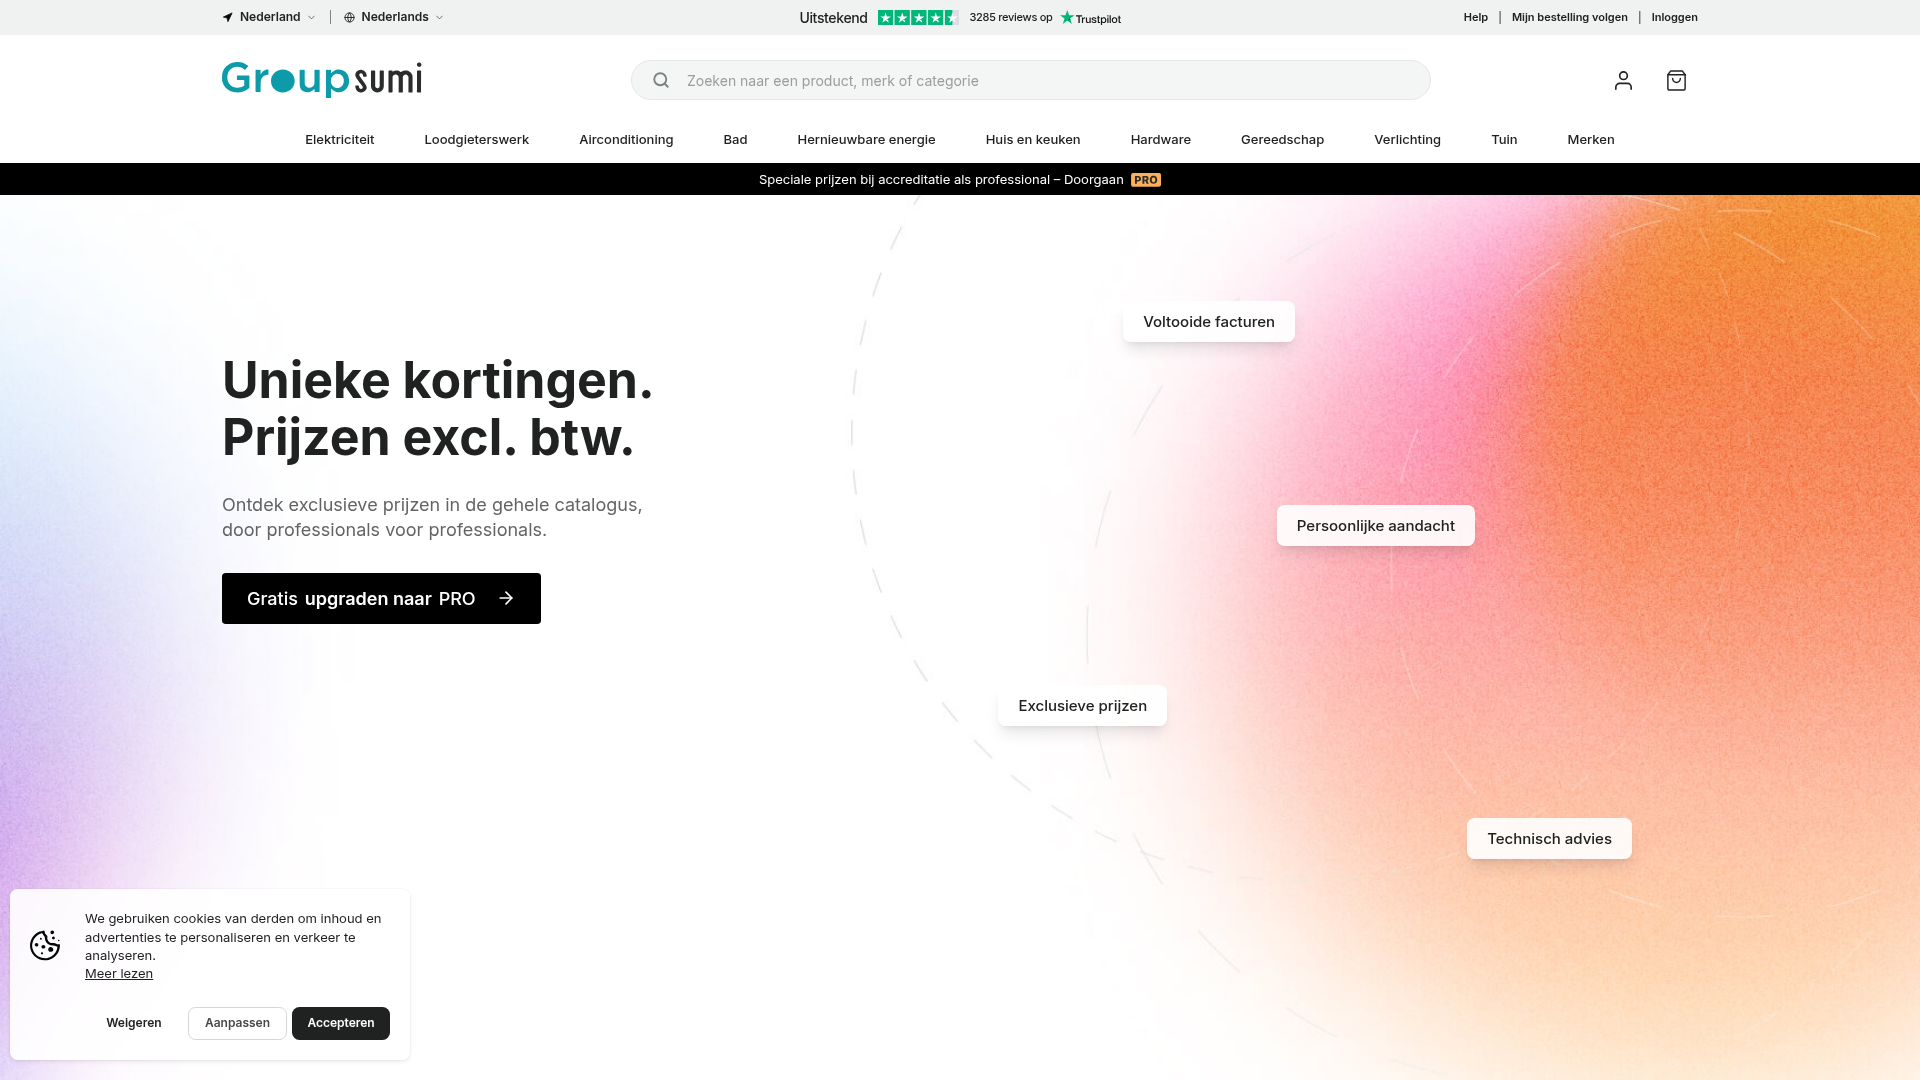Click the globe icon beside Nederlands
Image resolution: width=1920 pixels, height=1080 pixels.
tap(349, 17)
